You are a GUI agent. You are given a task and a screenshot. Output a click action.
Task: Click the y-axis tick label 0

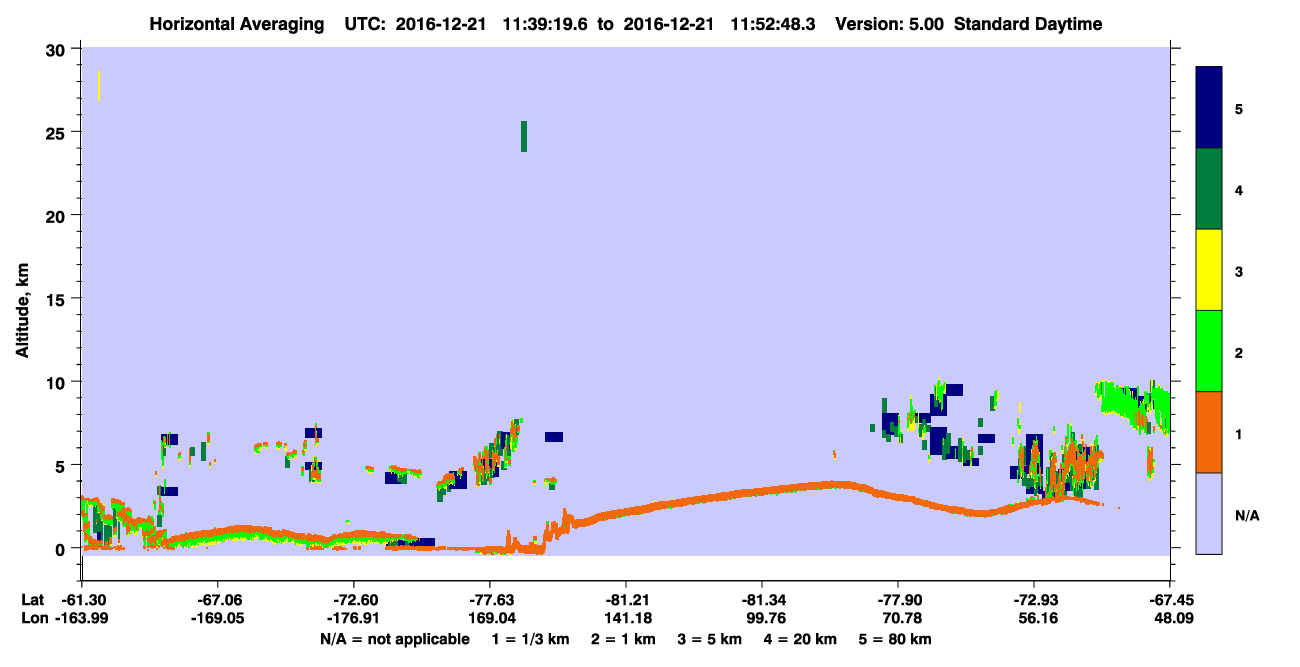(62, 549)
